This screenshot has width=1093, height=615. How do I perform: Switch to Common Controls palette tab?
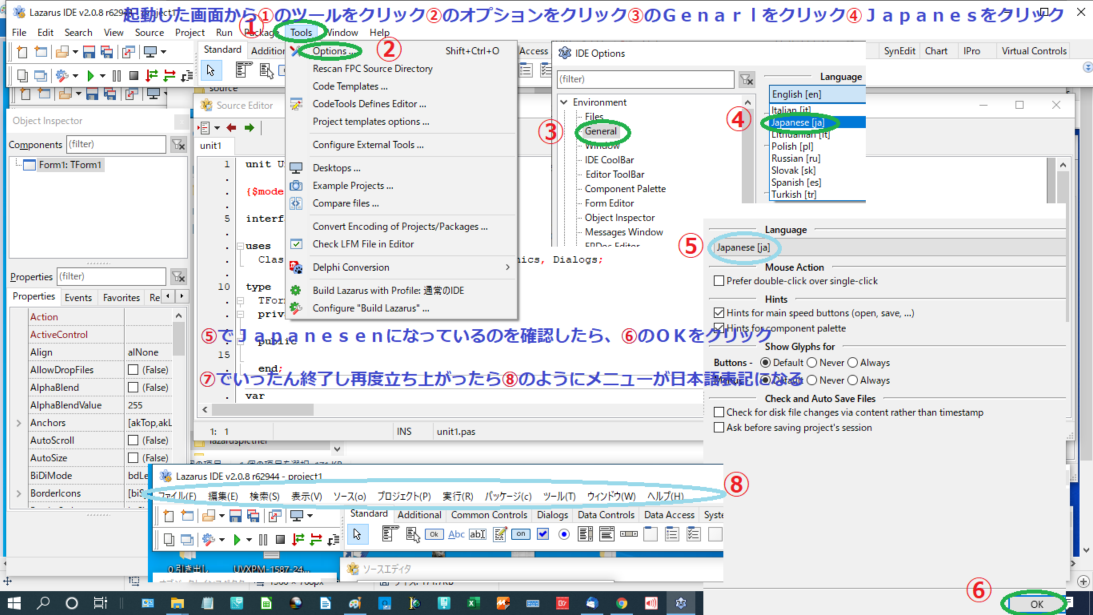coord(489,515)
